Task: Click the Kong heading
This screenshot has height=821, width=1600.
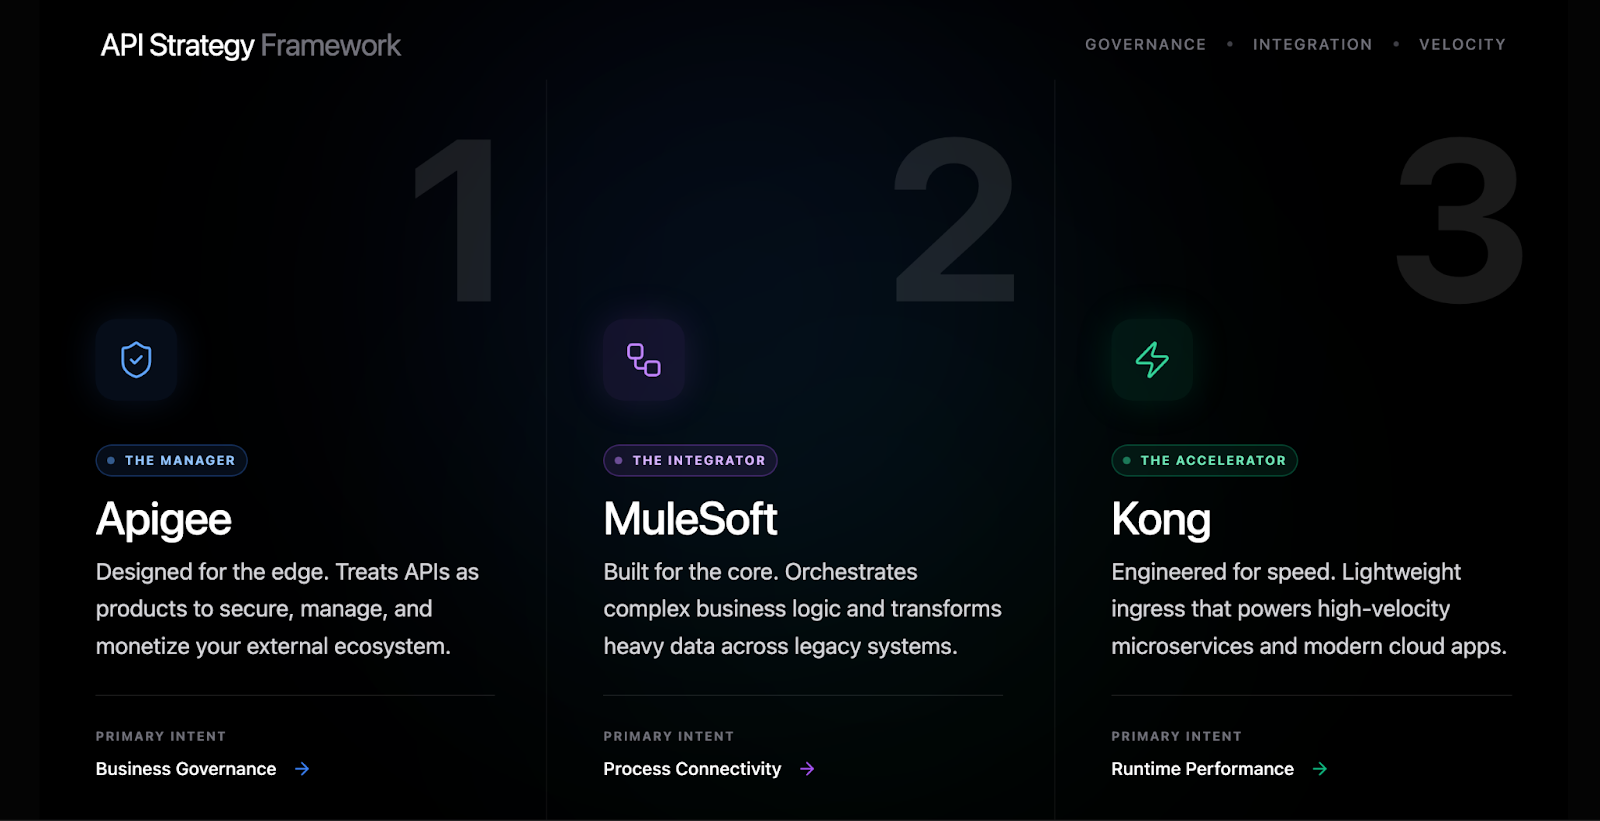Action: click(1161, 520)
